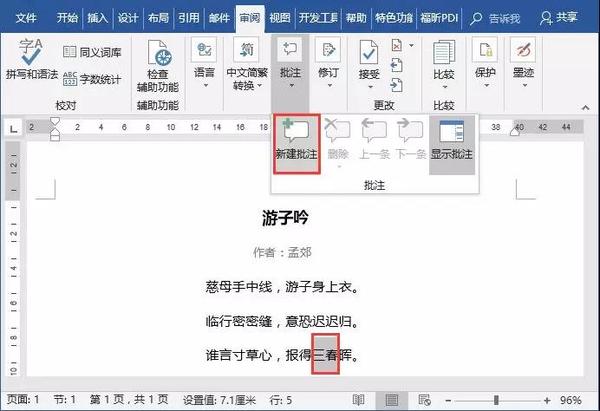Click the Chinese conversion (中文简繁转换) icon
The image size is (600, 411).
(x=246, y=50)
